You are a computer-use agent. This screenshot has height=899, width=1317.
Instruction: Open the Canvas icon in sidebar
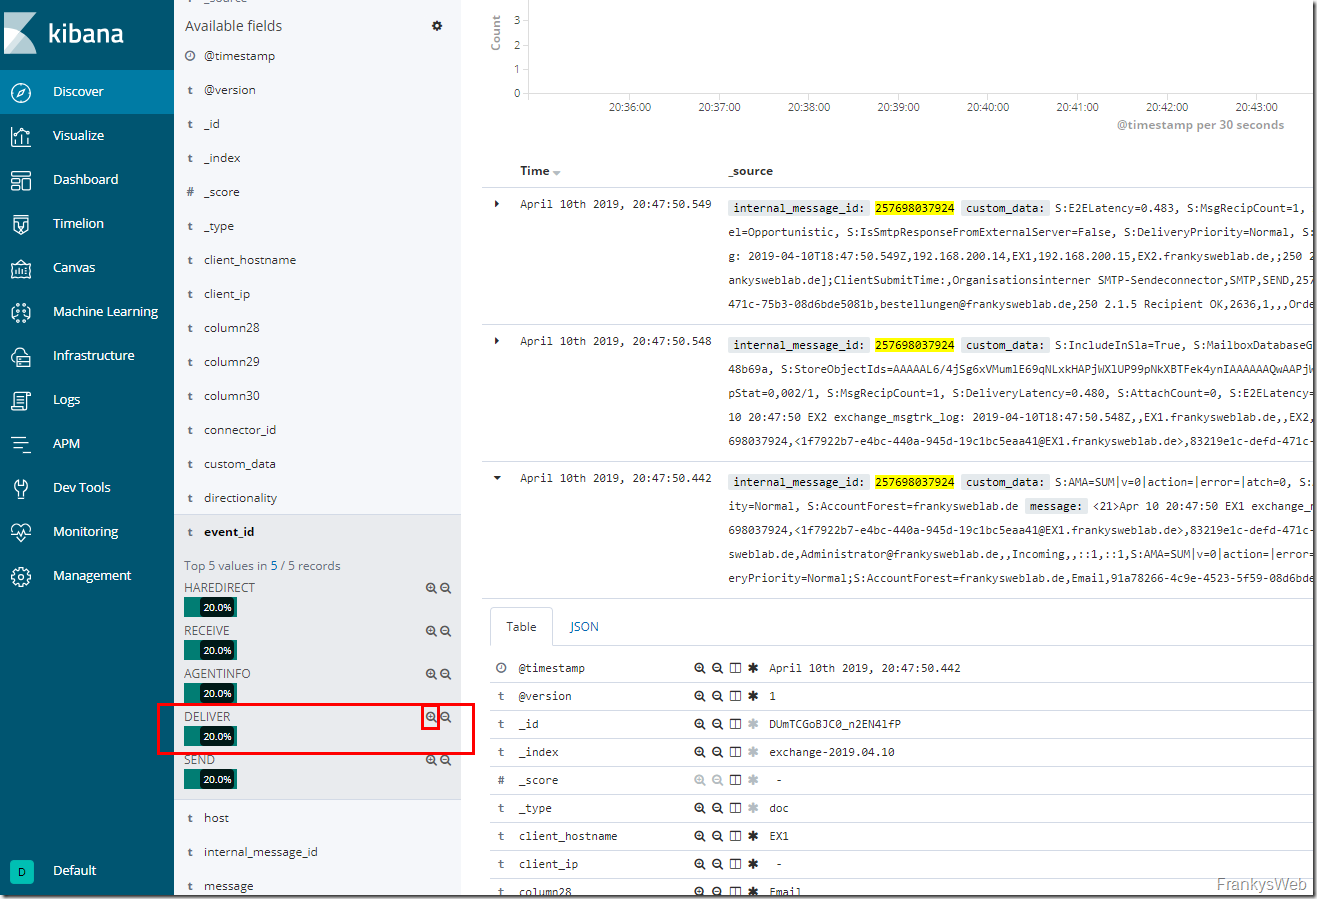pos(21,268)
